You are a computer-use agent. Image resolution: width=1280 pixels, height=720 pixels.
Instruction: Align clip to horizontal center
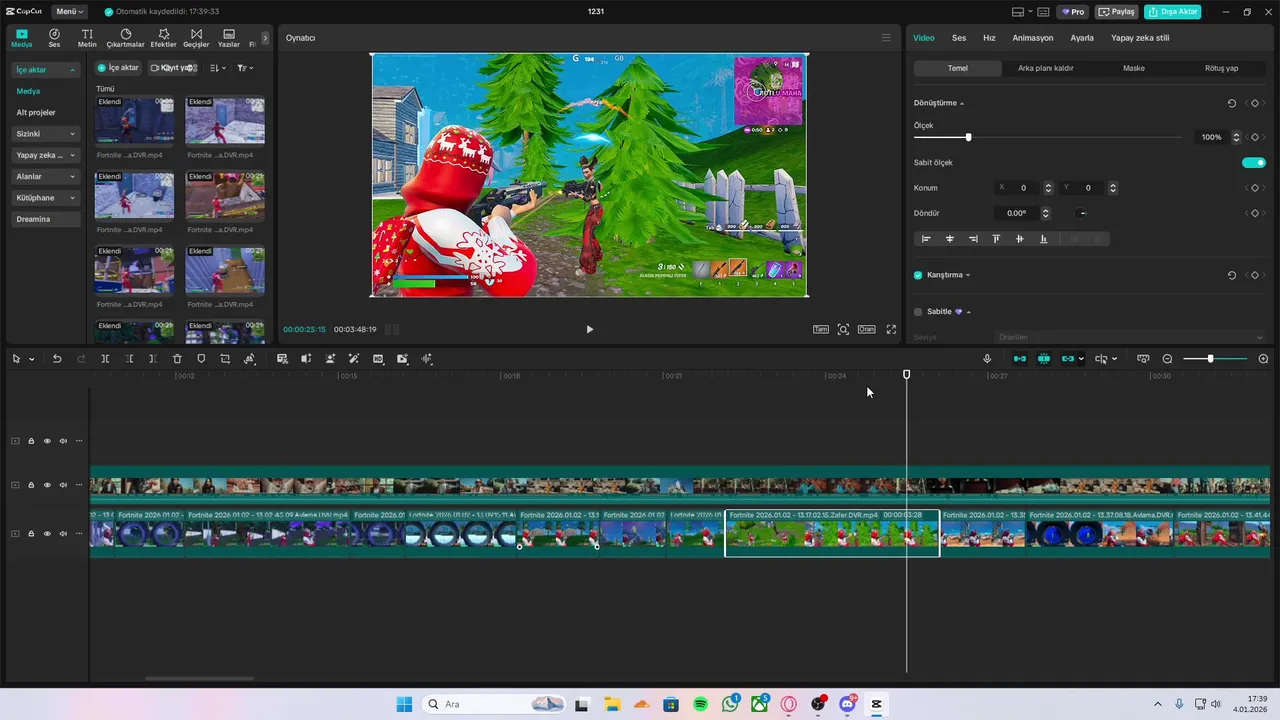click(950, 239)
